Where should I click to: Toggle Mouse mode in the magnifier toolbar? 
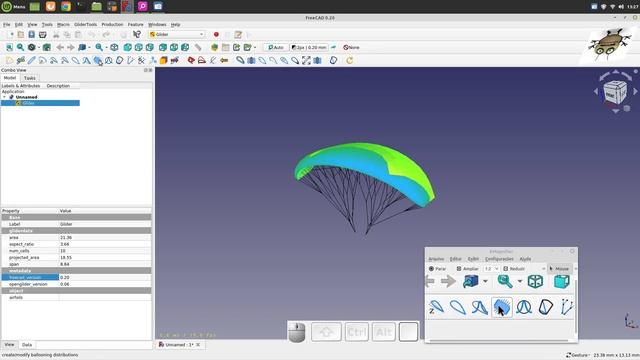[559, 269]
